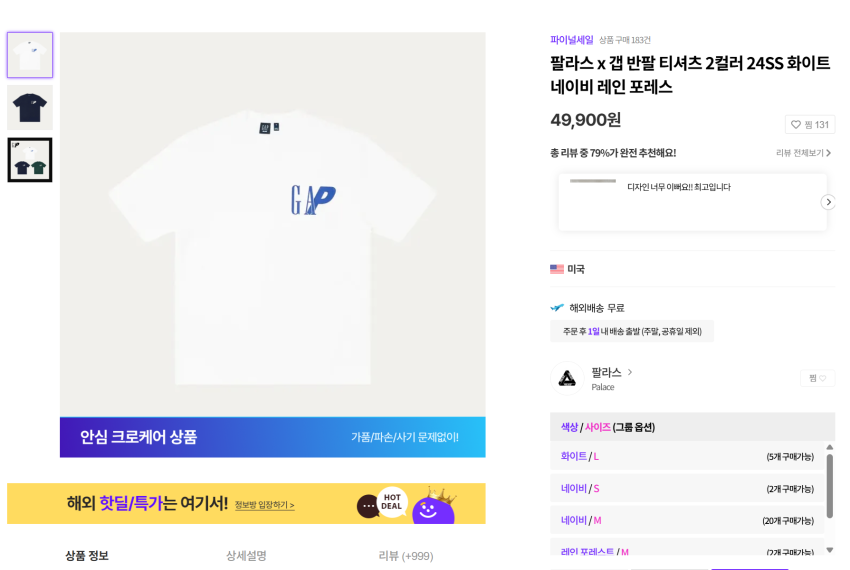This screenshot has height=570, width=850.
Task: Open the 파이널세일 category link
Action: click(571, 40)
